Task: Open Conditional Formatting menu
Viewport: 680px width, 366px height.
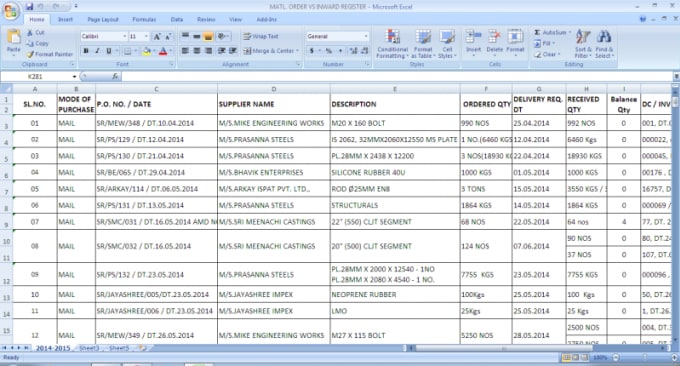Action: coord(392,44)
